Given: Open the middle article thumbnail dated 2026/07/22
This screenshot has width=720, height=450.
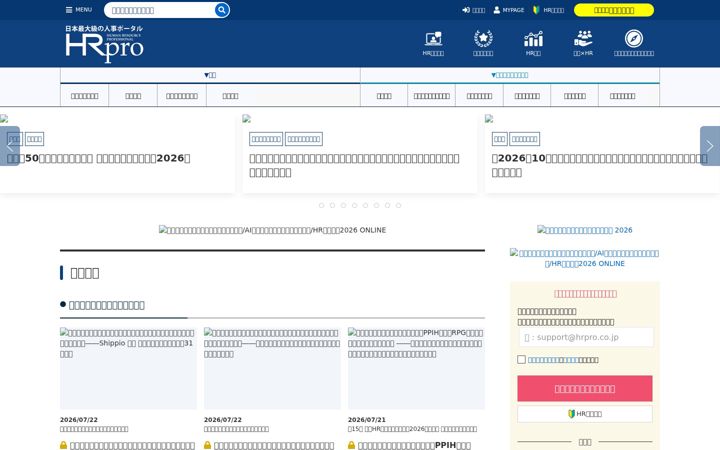Looking at the screenshot, I should click(272, 368).
